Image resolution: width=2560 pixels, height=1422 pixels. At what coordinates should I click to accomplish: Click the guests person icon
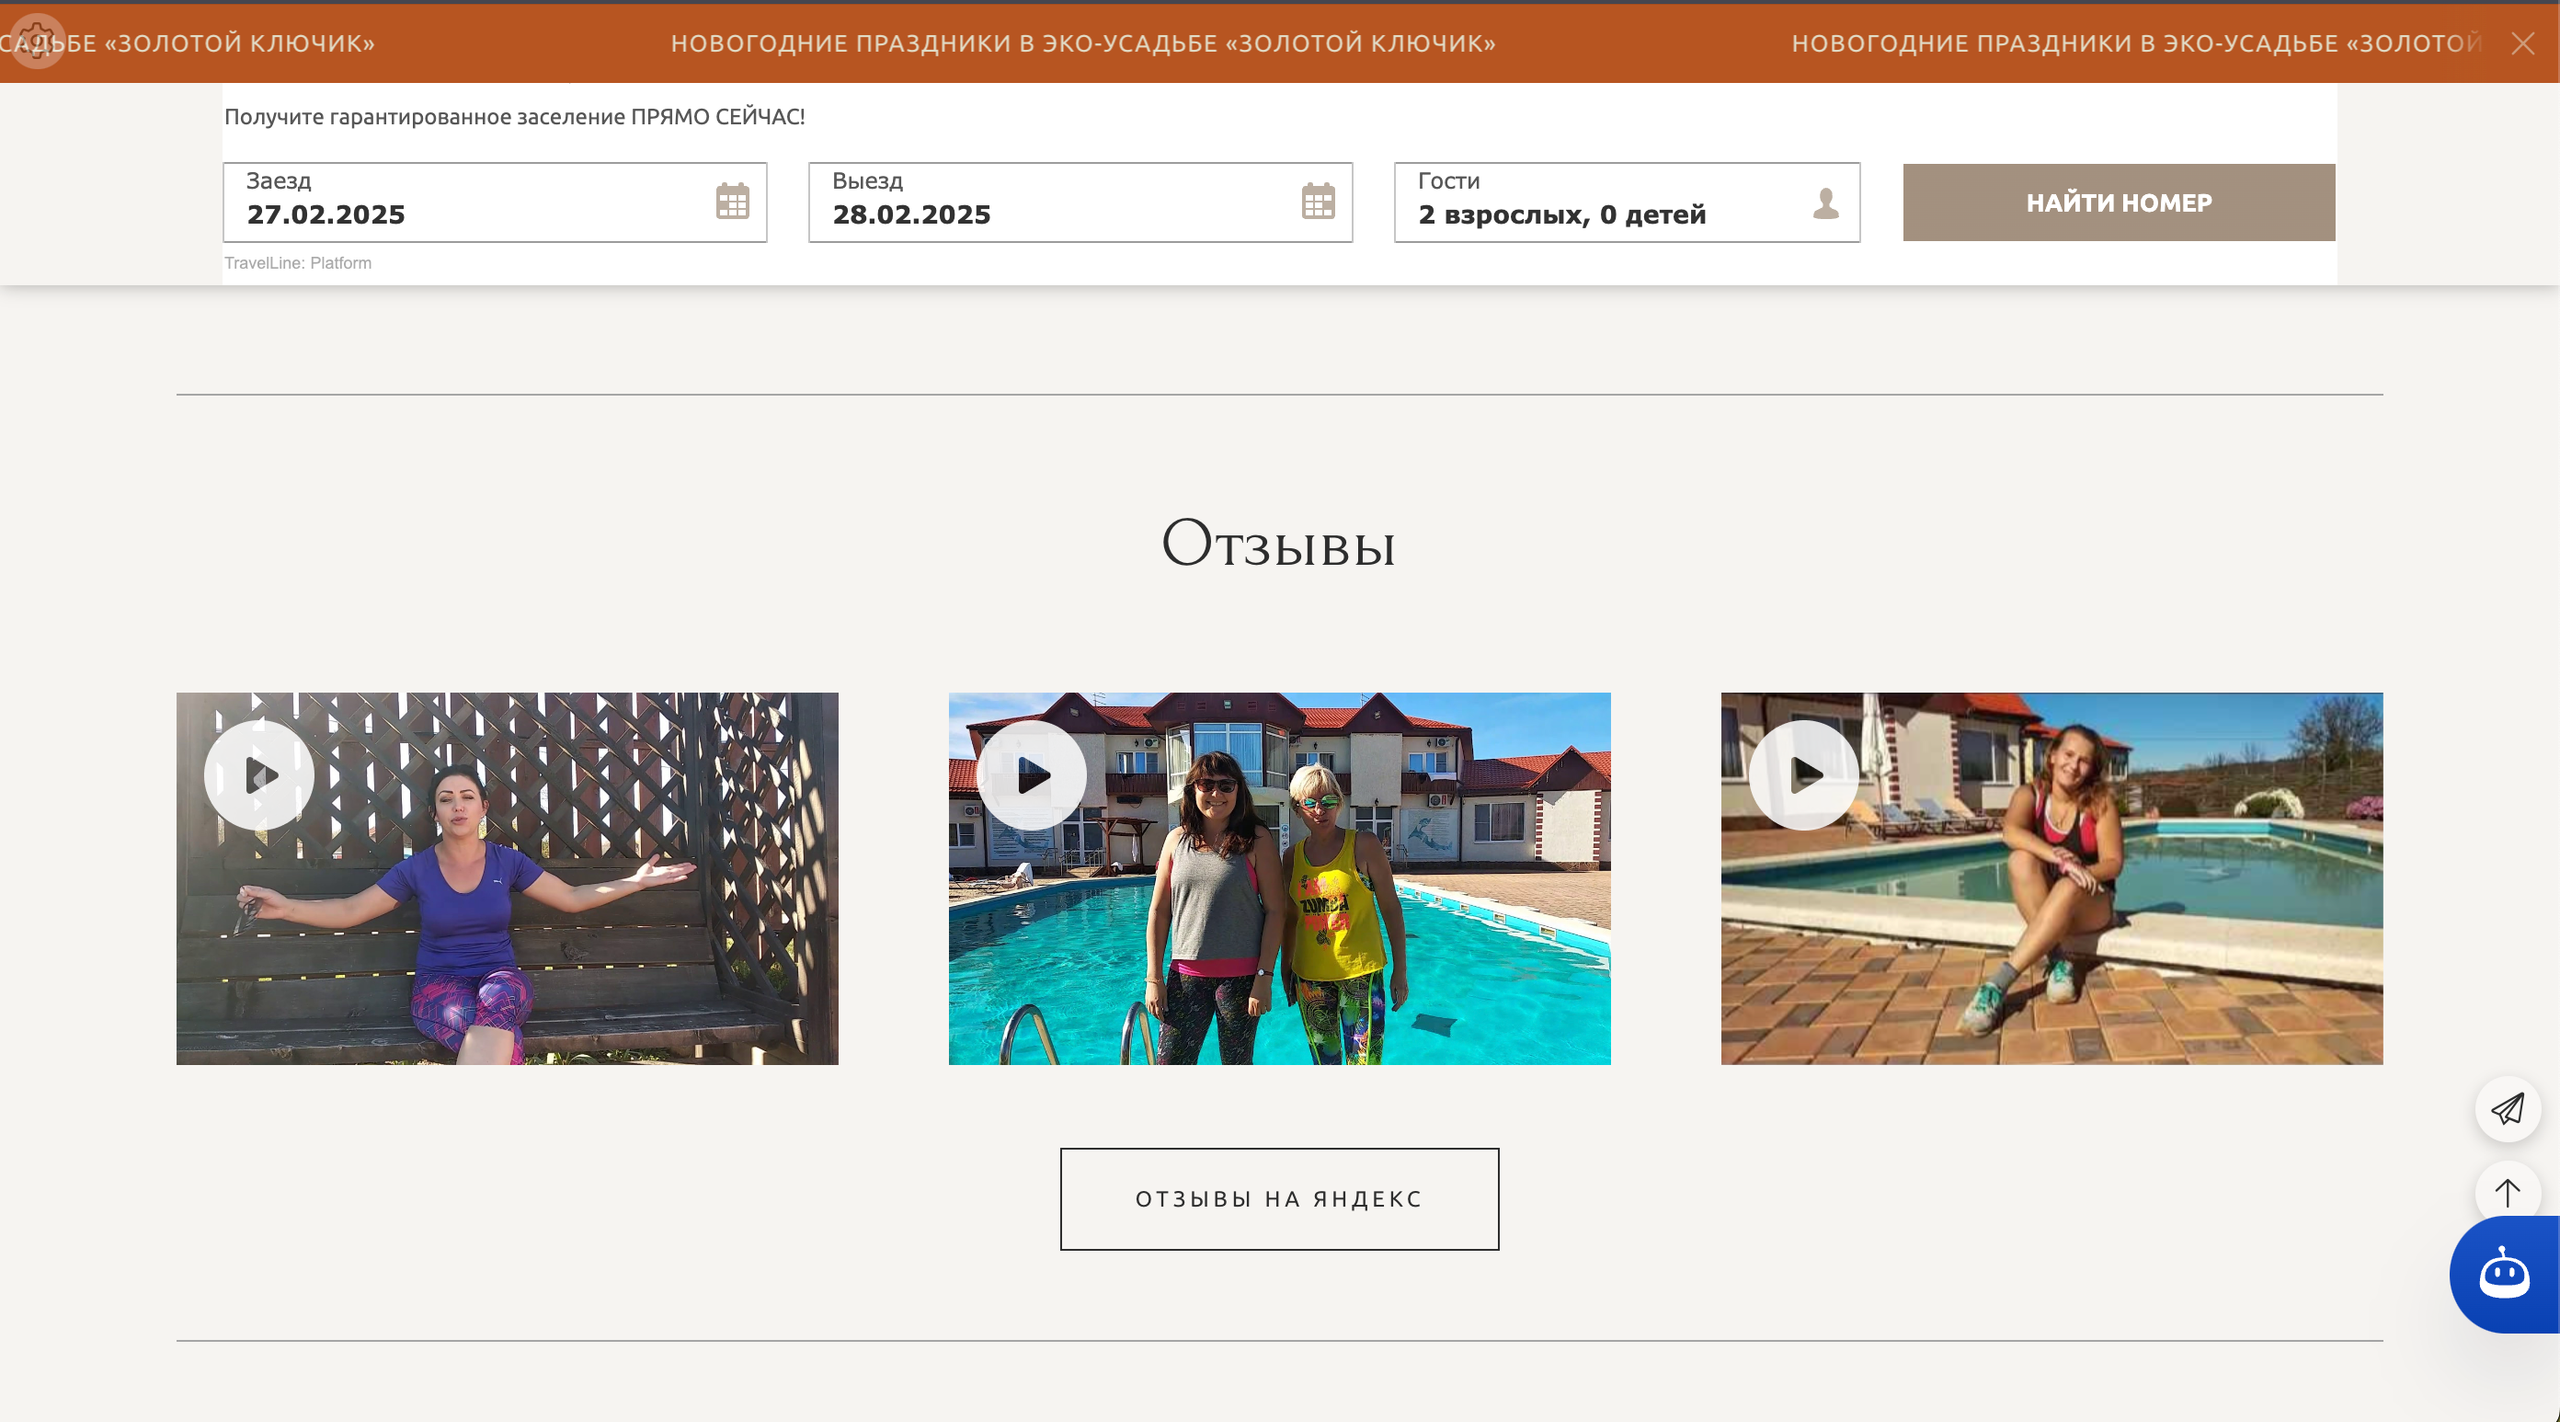tap(1826, 203)
